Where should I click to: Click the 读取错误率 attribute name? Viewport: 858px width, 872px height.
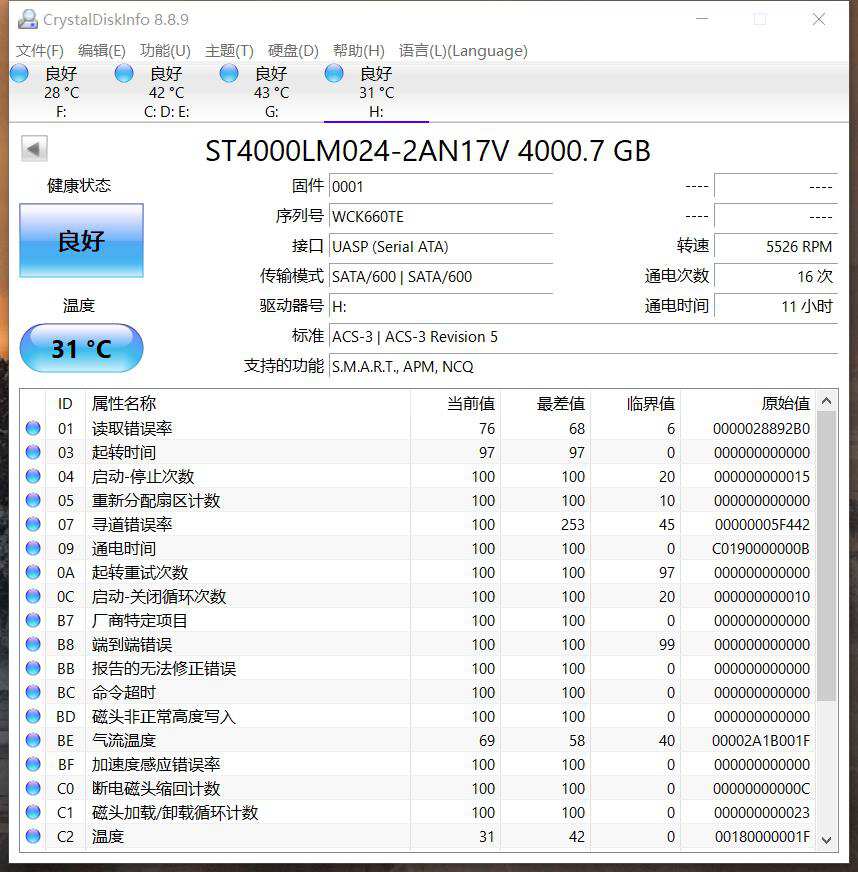132,428
